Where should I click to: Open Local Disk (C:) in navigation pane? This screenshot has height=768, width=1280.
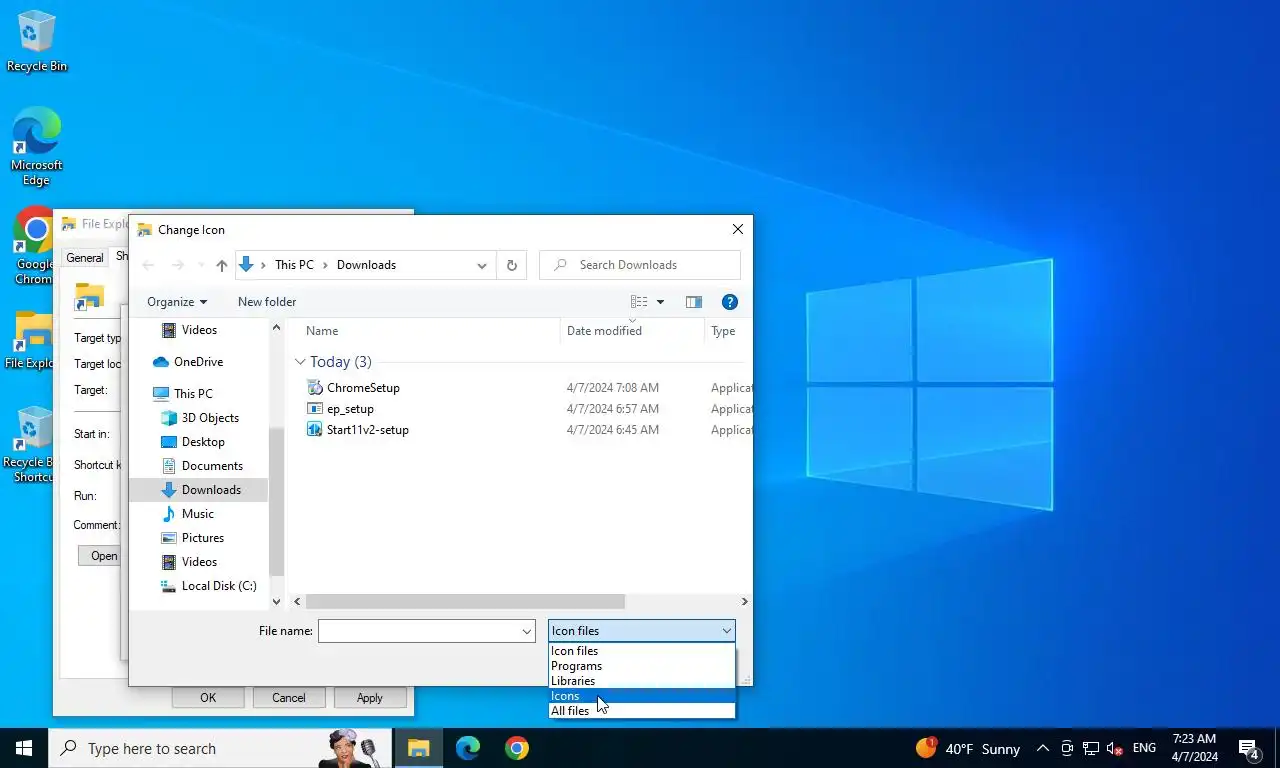(219, 586)
